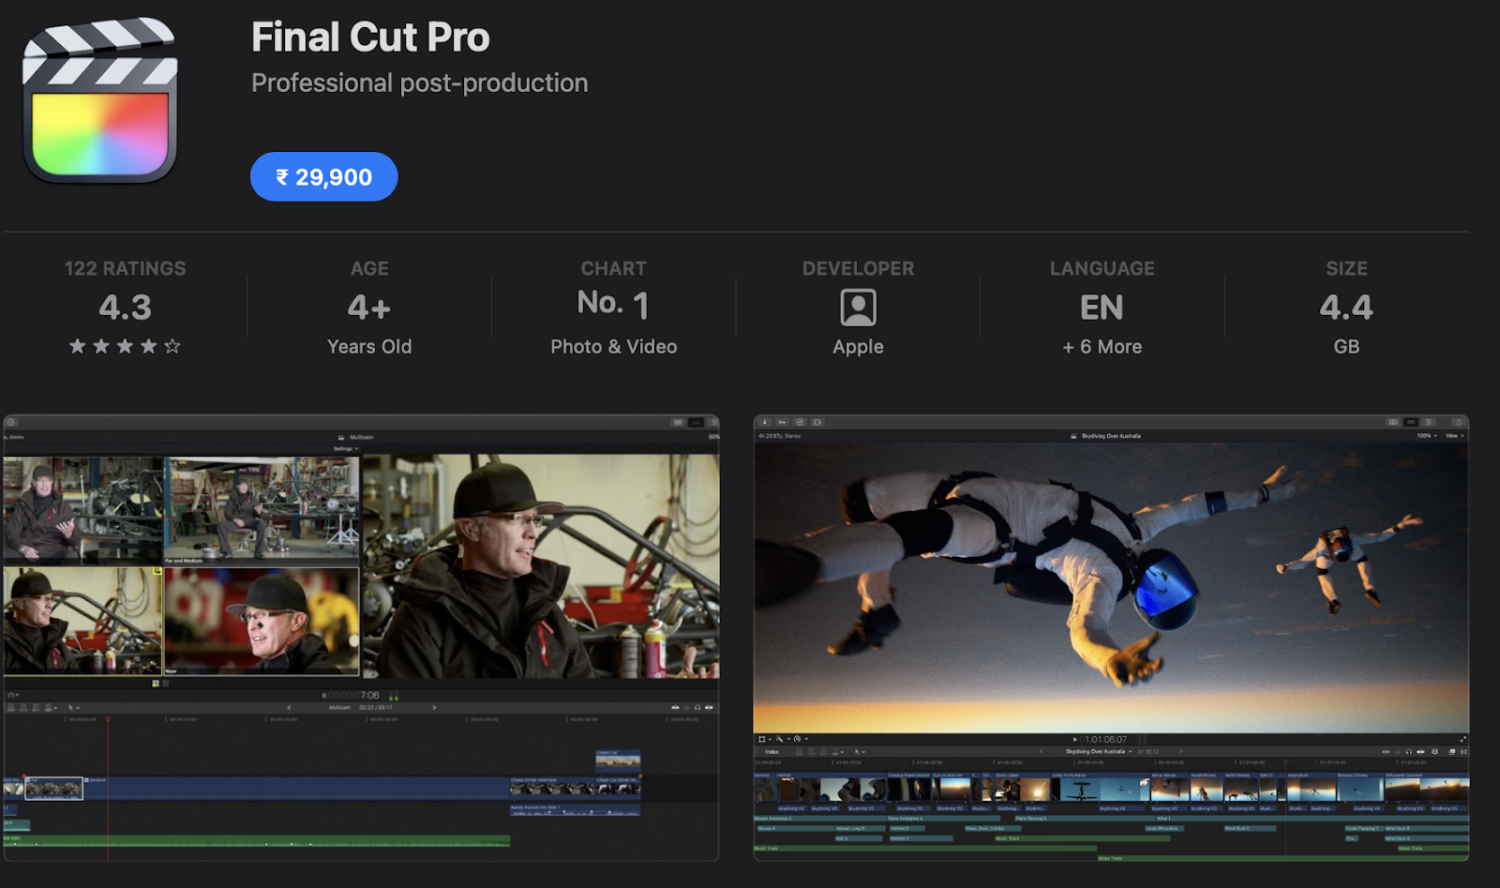Open the developer person icon above Apple

click(x=858, y=307)
